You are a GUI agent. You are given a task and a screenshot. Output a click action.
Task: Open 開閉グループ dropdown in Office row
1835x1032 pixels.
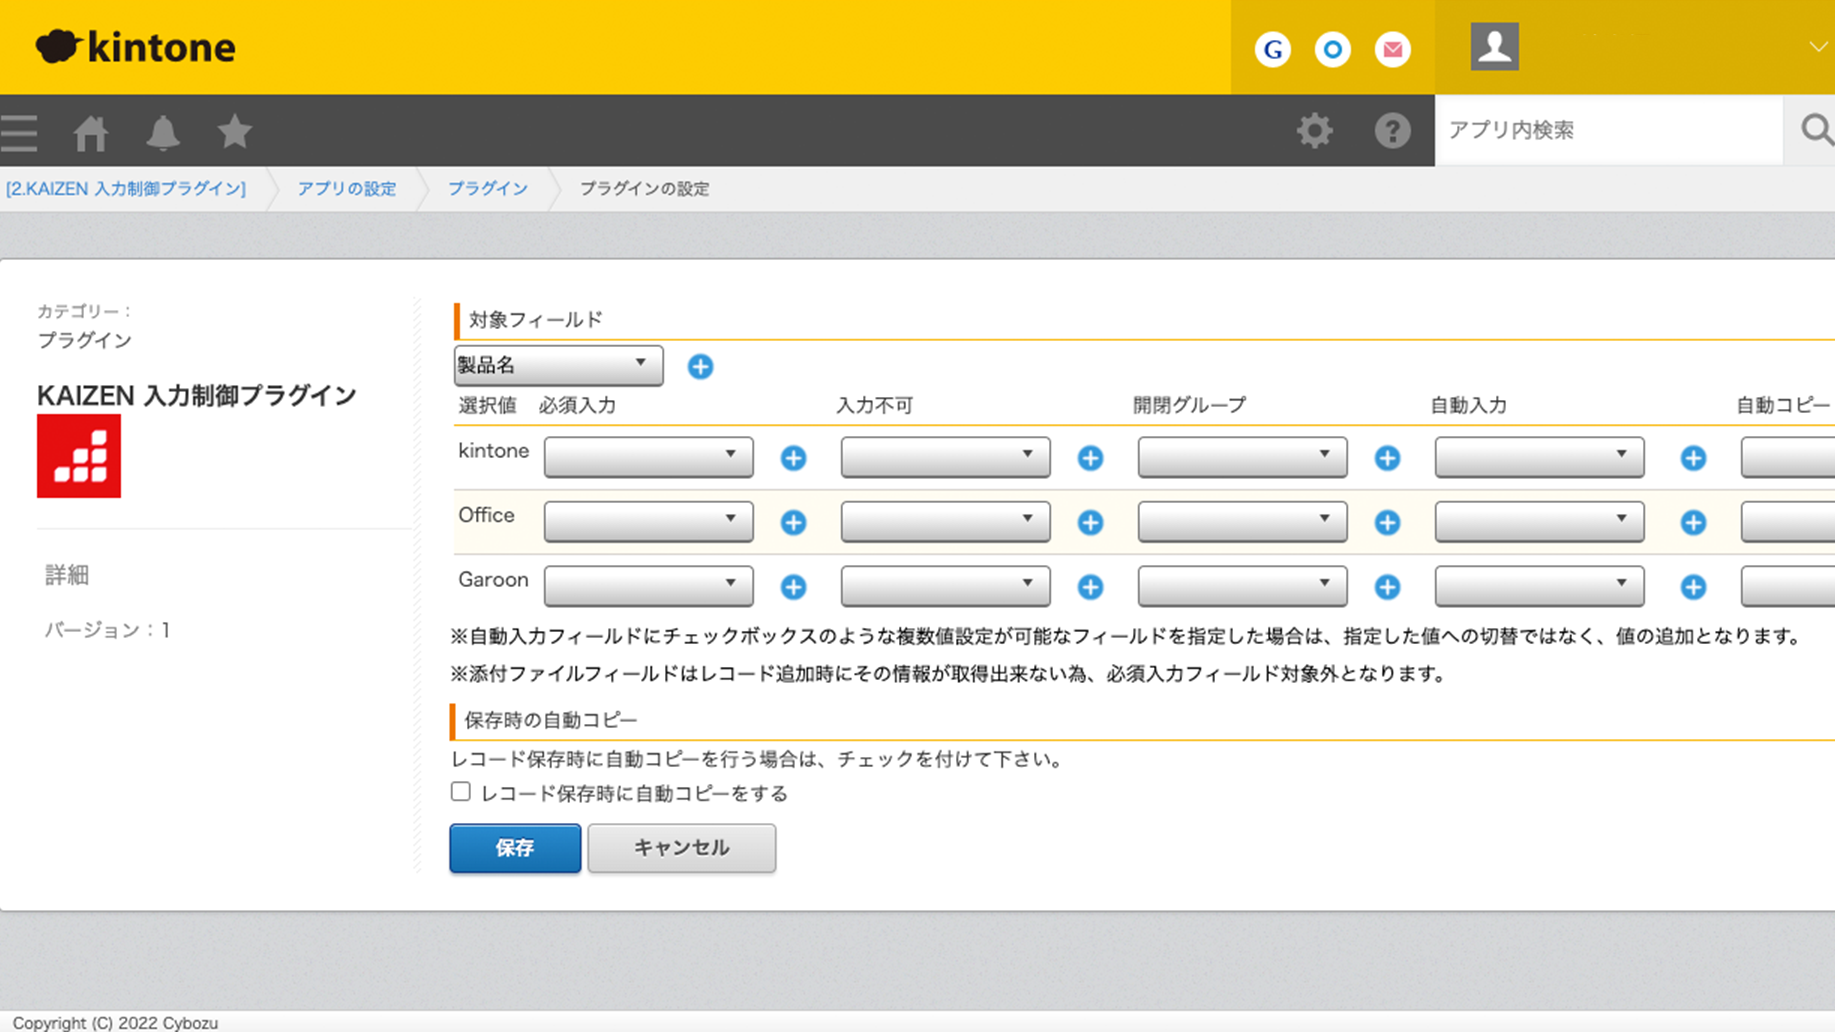coord(1242,521)
